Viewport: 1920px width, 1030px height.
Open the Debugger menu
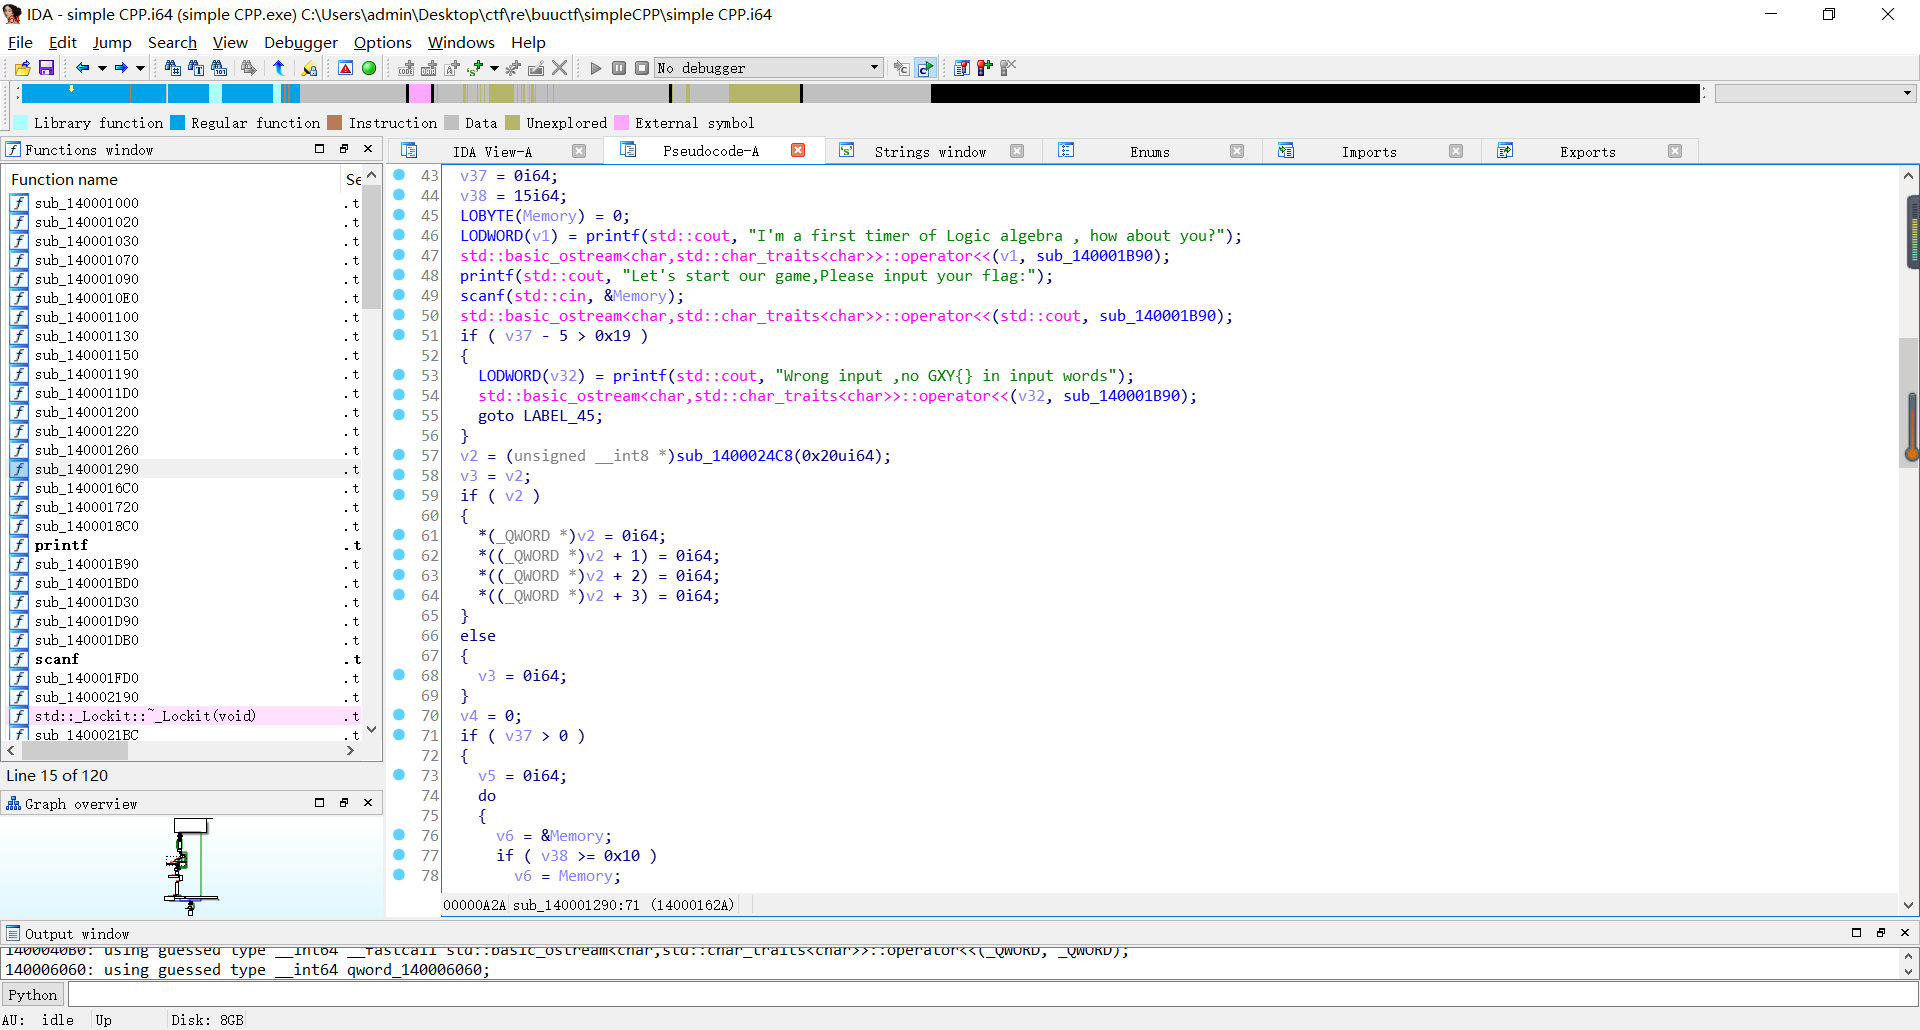300,42
